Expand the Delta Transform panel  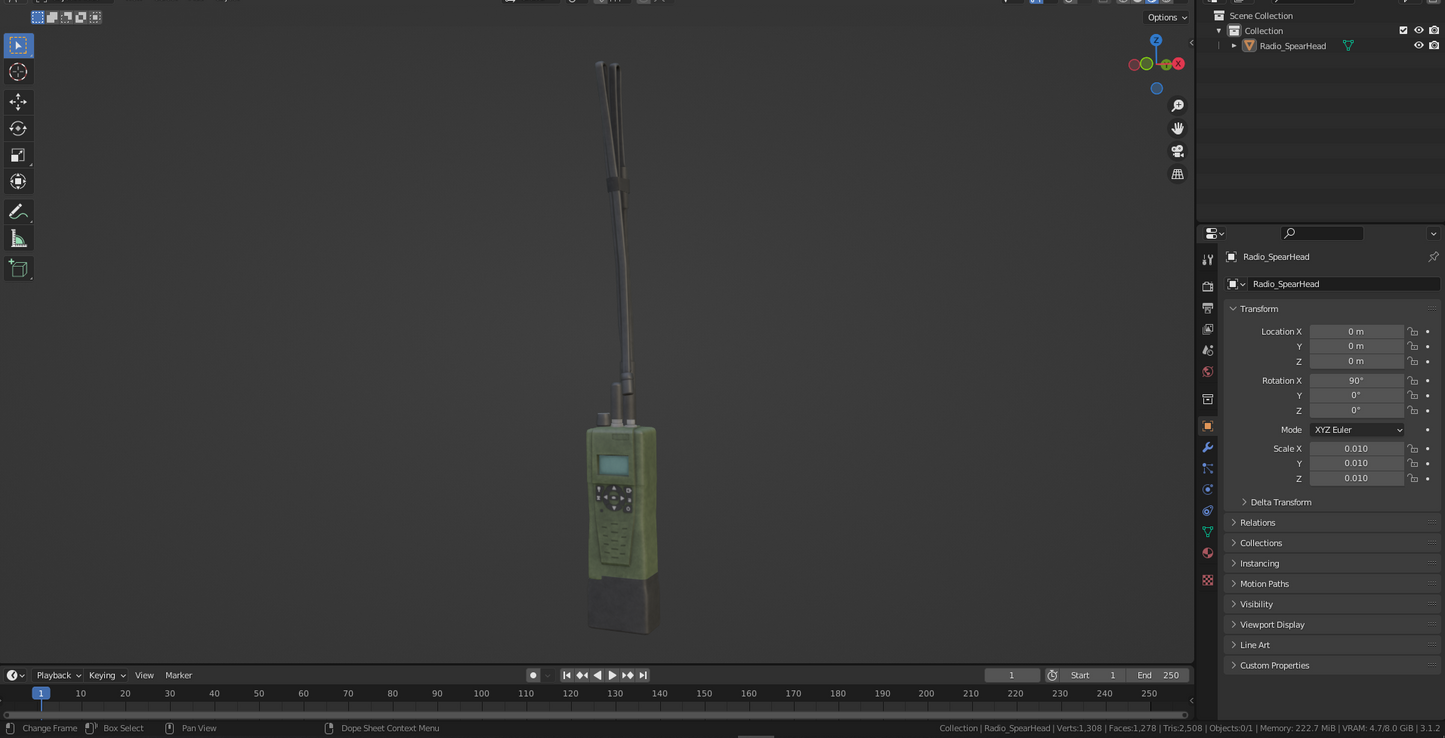tap(1280, 502)
